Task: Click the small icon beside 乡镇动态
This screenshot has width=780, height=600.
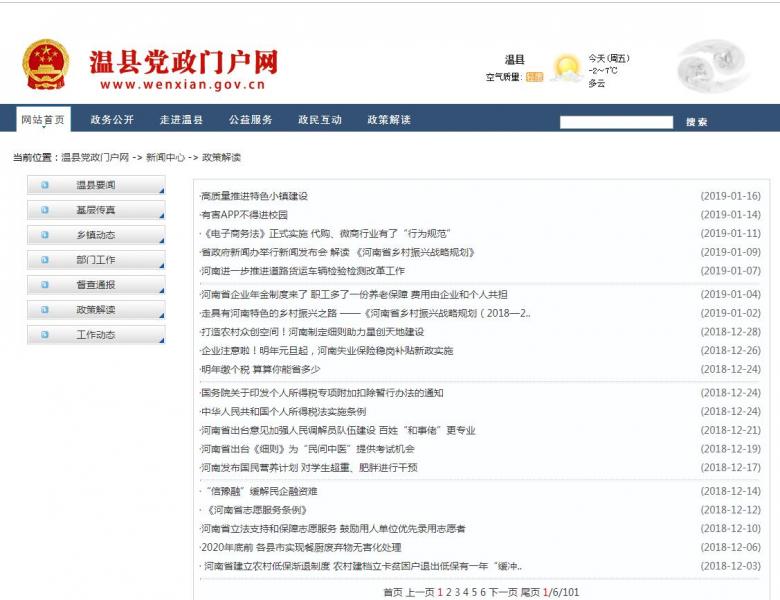Action: pos(45,235)
